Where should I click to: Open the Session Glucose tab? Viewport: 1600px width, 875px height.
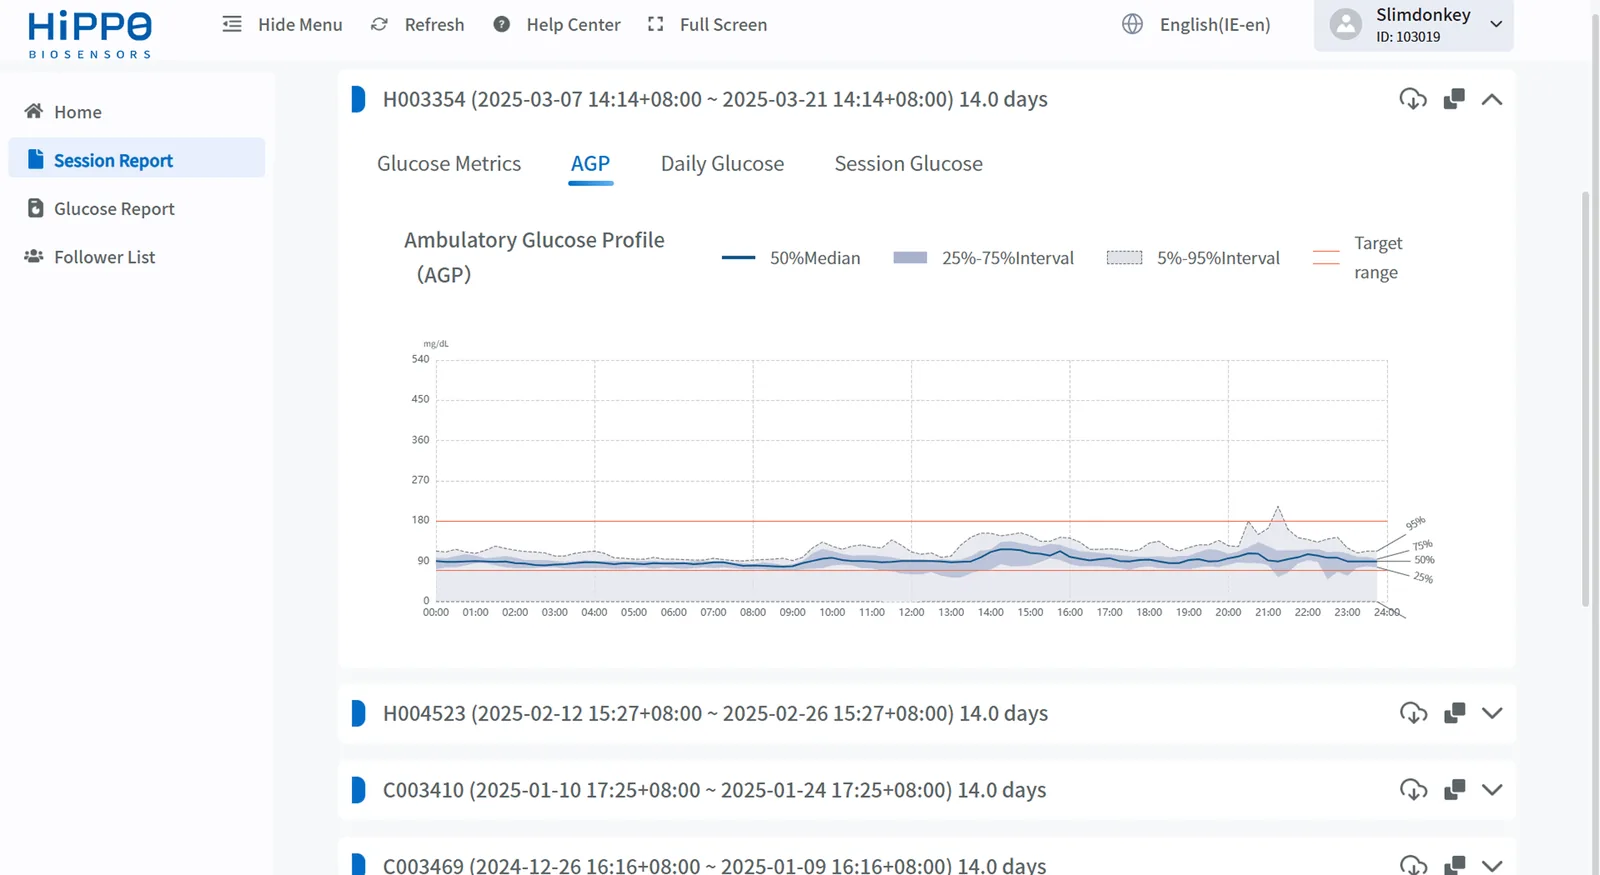coord(909,164)
